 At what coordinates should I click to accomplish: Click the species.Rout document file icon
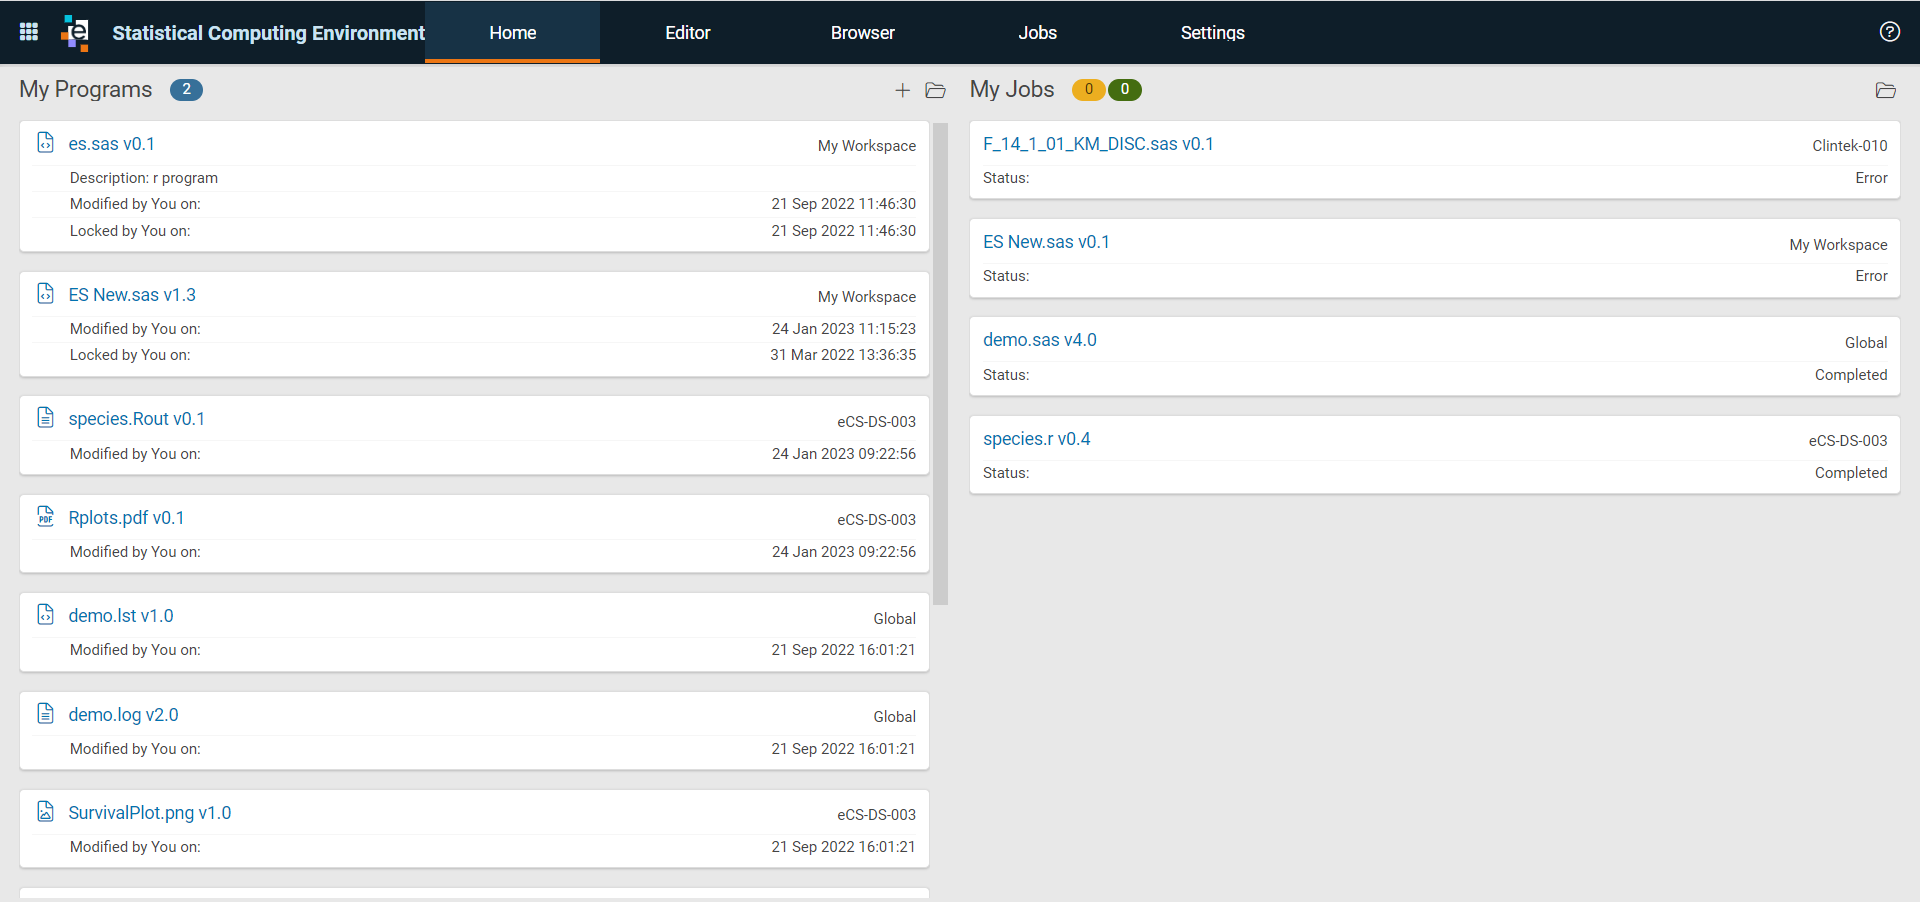coord(45,418)
